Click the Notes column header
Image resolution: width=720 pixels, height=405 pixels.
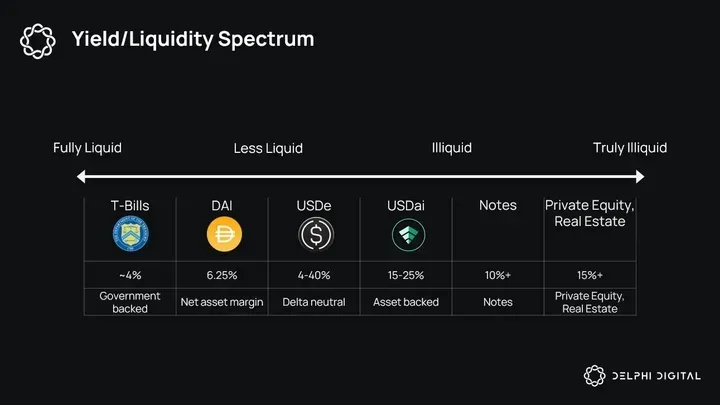[498, 205]
